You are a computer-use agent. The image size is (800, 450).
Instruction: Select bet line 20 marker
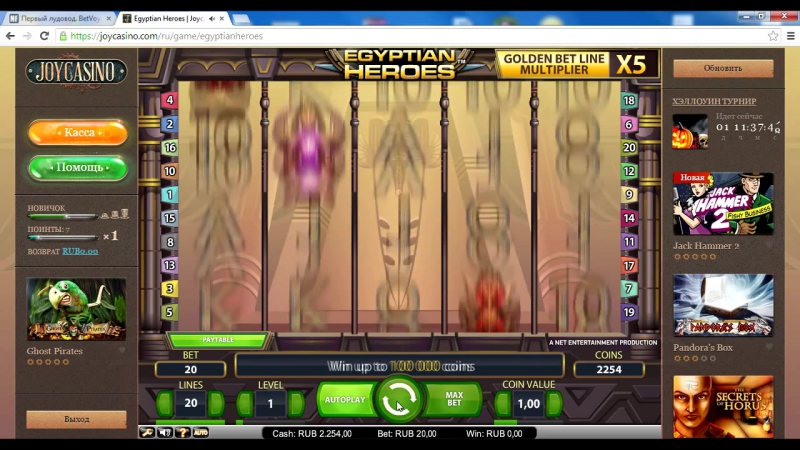[629, 147]
